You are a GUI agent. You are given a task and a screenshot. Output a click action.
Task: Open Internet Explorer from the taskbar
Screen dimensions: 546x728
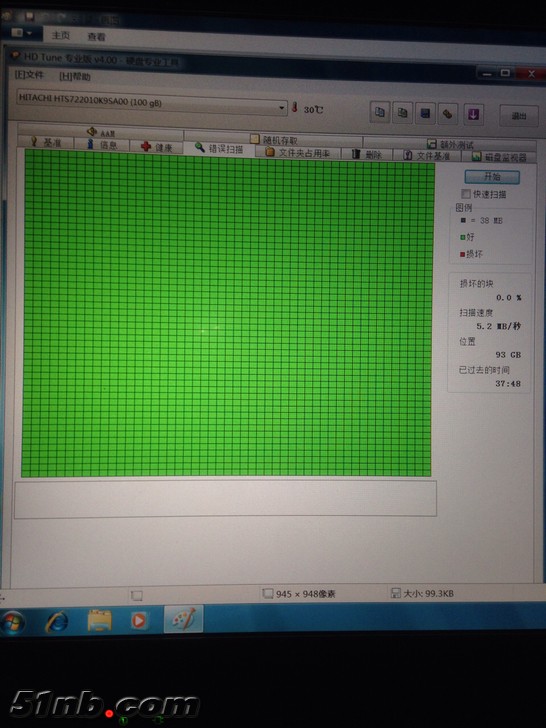[57, 621]
